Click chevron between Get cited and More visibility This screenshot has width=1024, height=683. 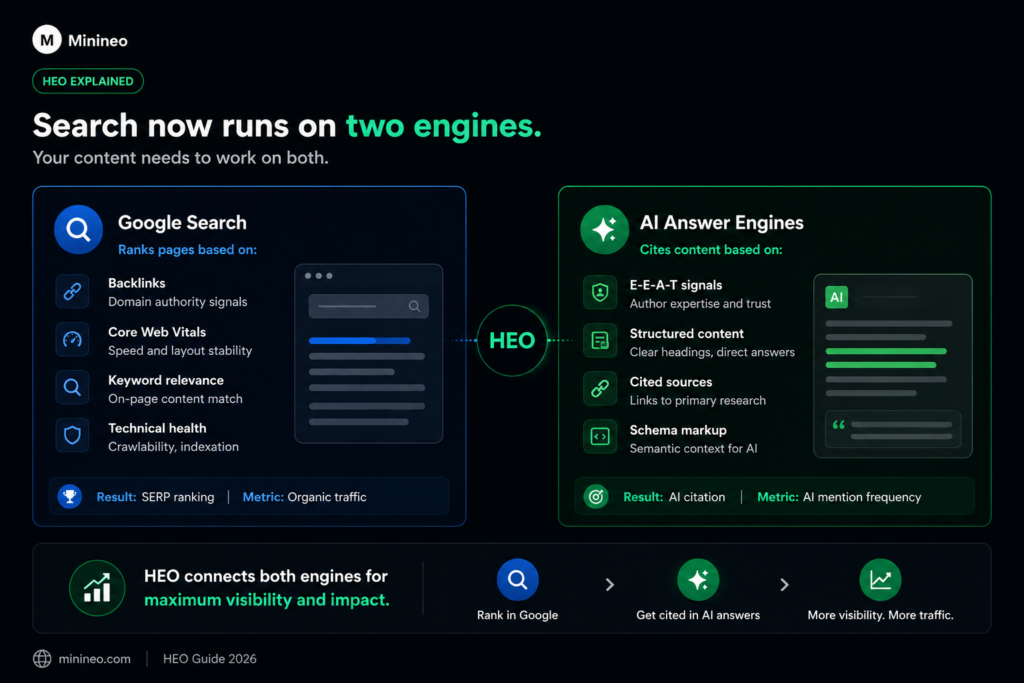(784, 584)
